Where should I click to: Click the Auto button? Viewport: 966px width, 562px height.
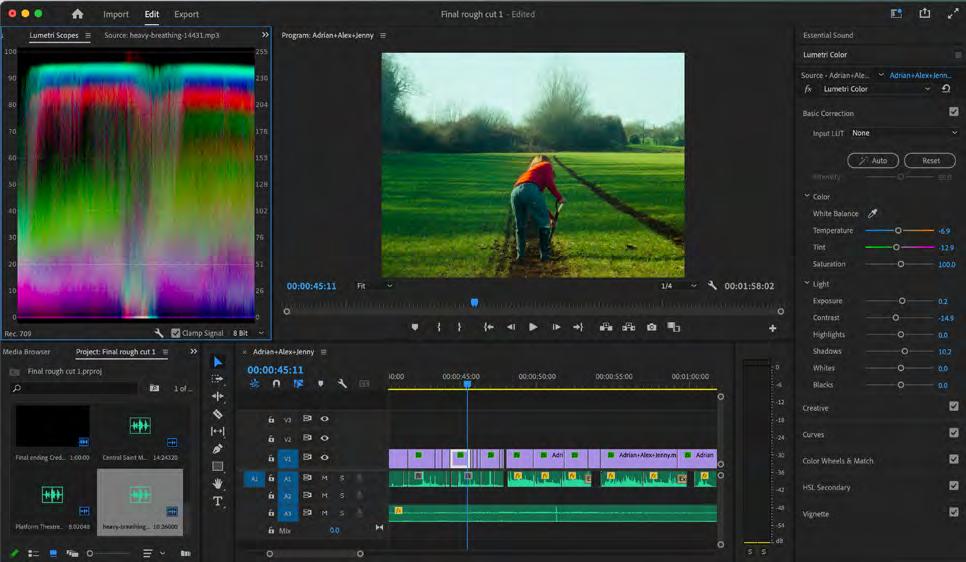(872, 160)
